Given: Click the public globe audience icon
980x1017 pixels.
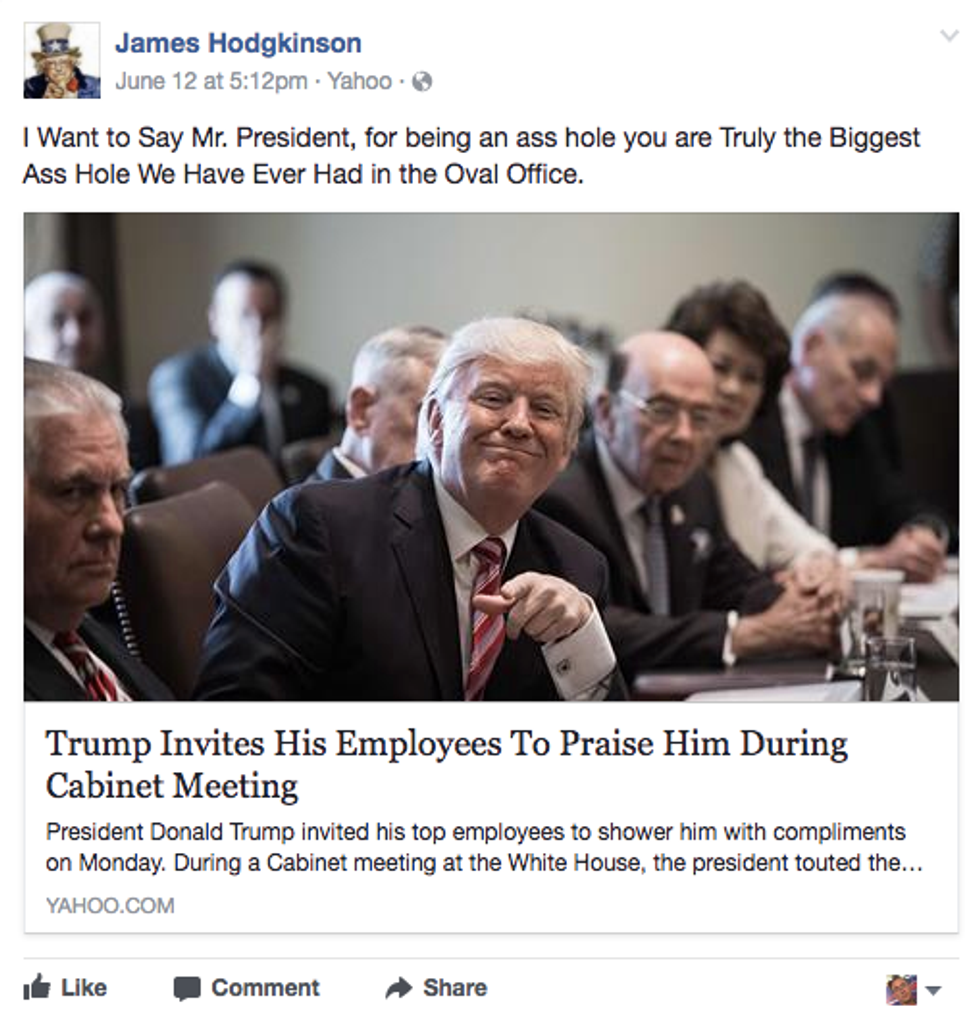Looking at the screenshot, I should pyautogui.click(x=422, y=82).
